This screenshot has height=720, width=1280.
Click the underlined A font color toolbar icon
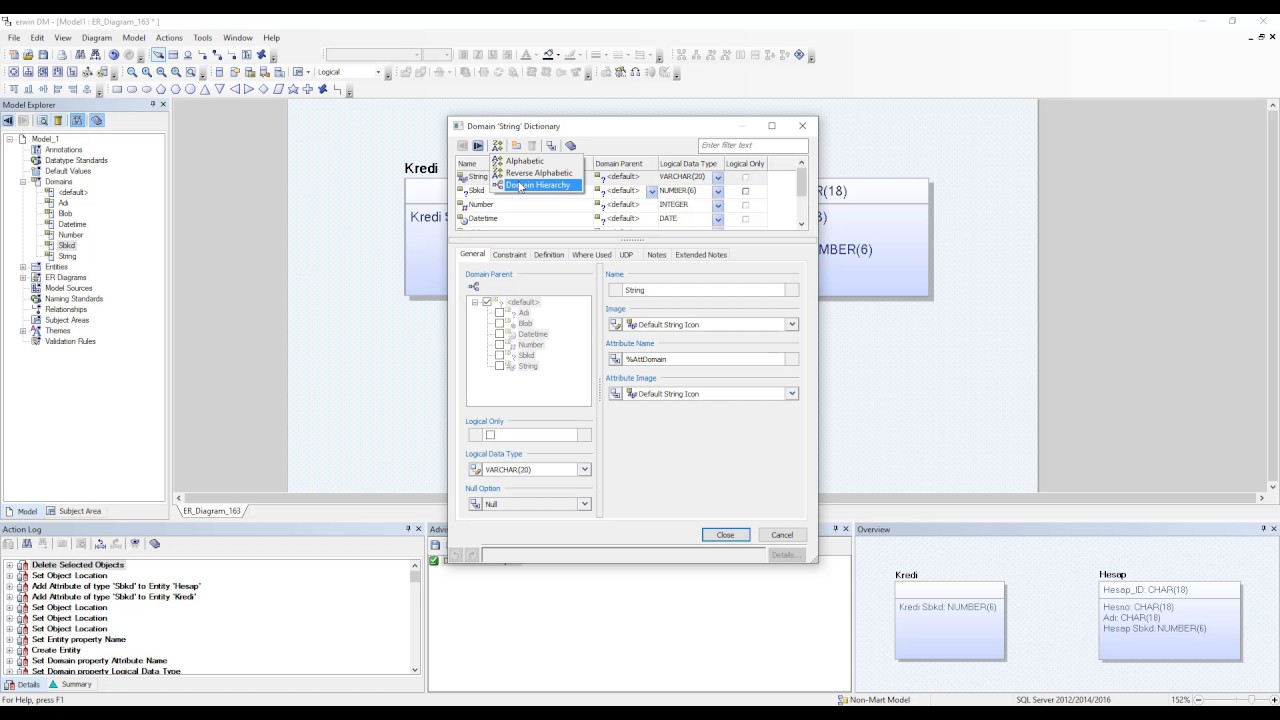pyautogui.click(x=524, y=55)
